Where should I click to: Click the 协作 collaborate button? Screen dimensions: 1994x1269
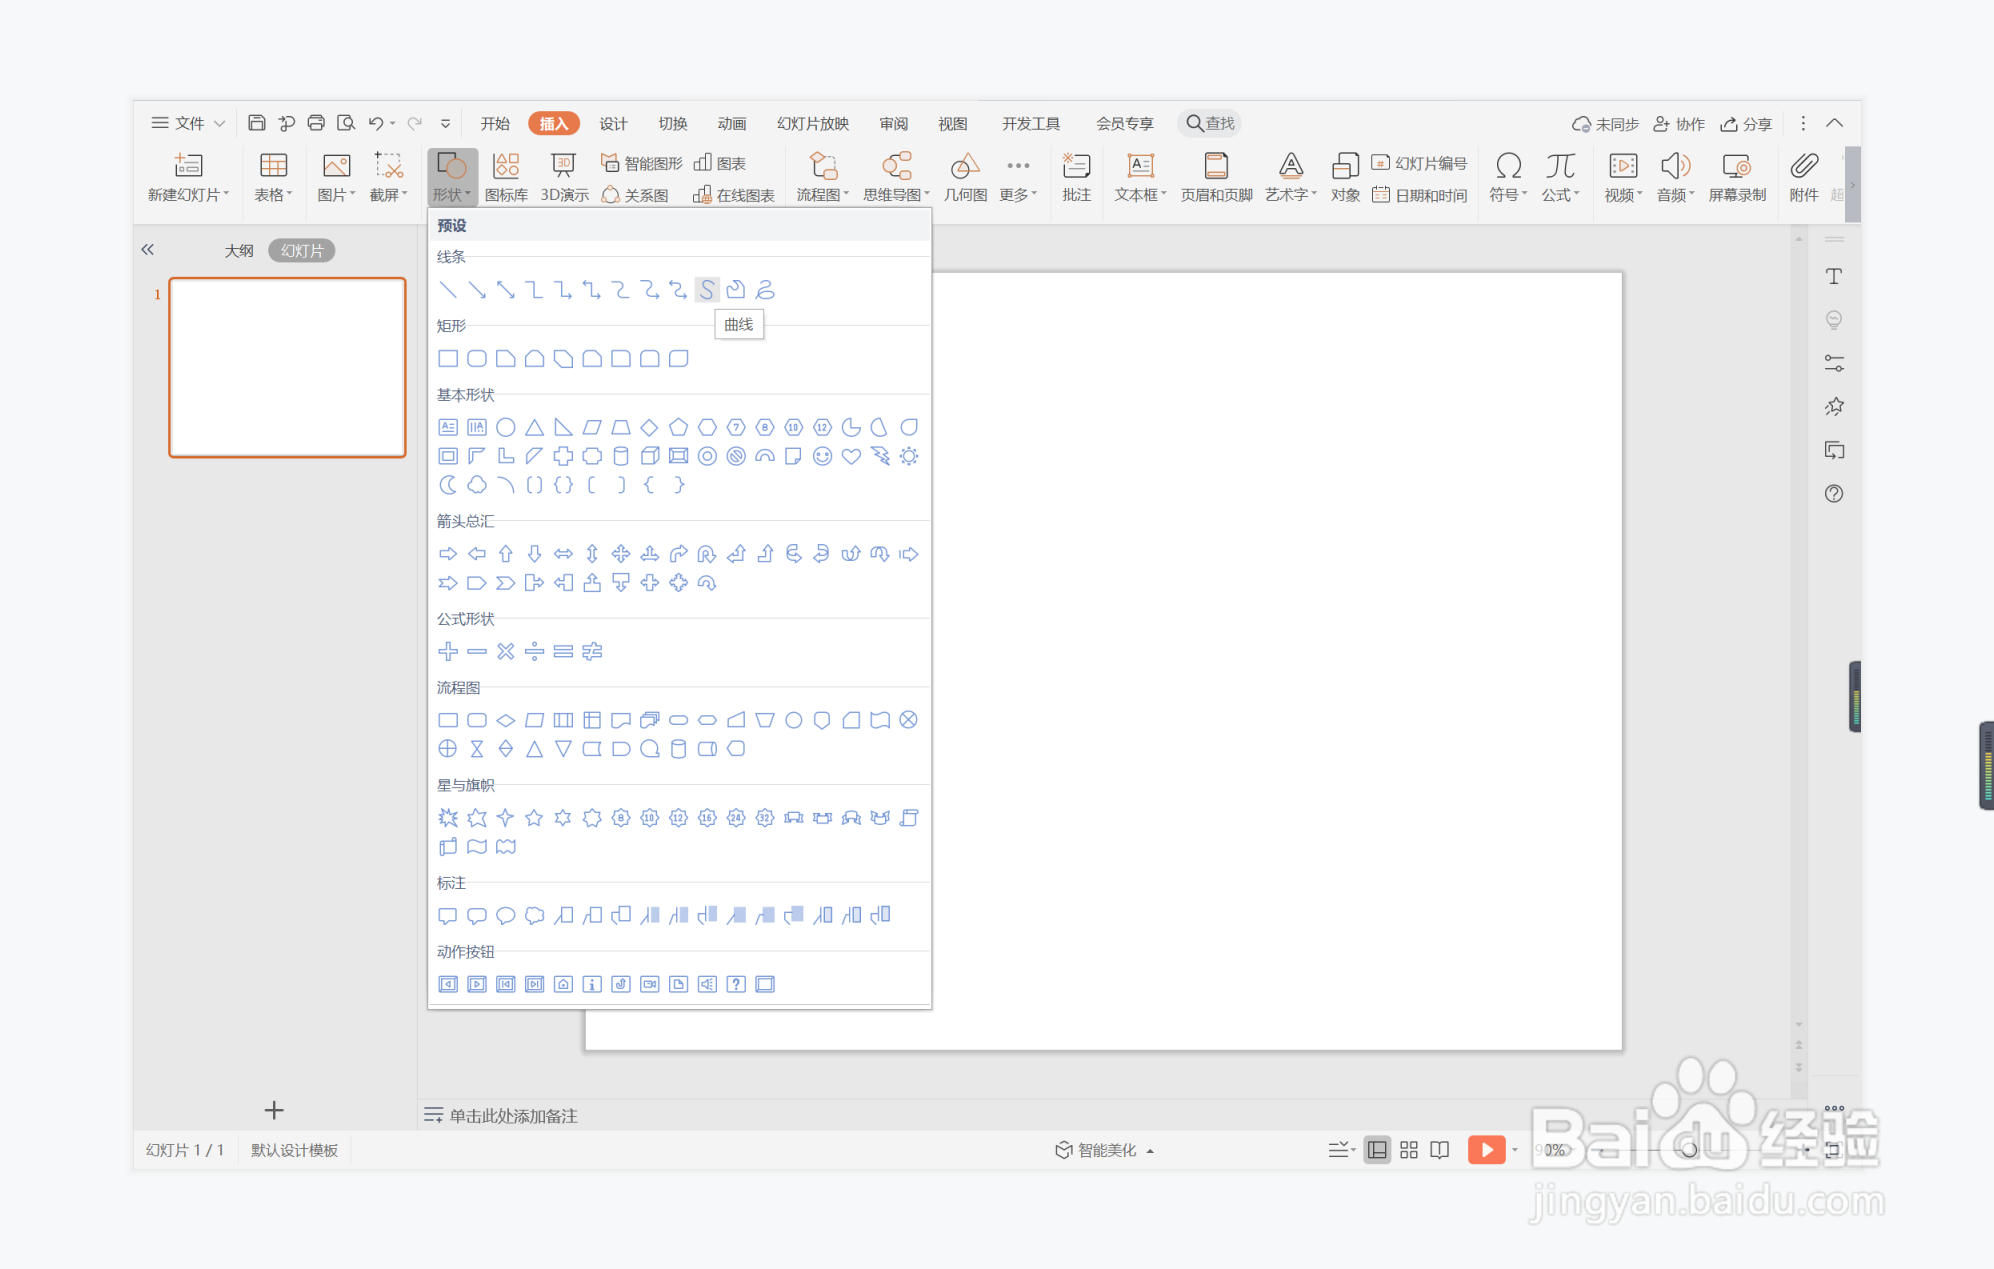point(1679,124)
